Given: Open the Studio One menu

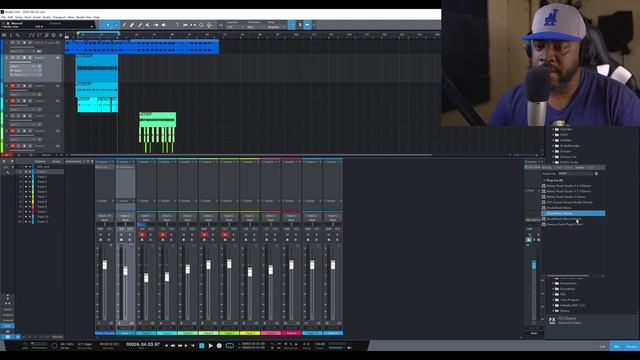Looking at the screenshot, I should 84,18.
